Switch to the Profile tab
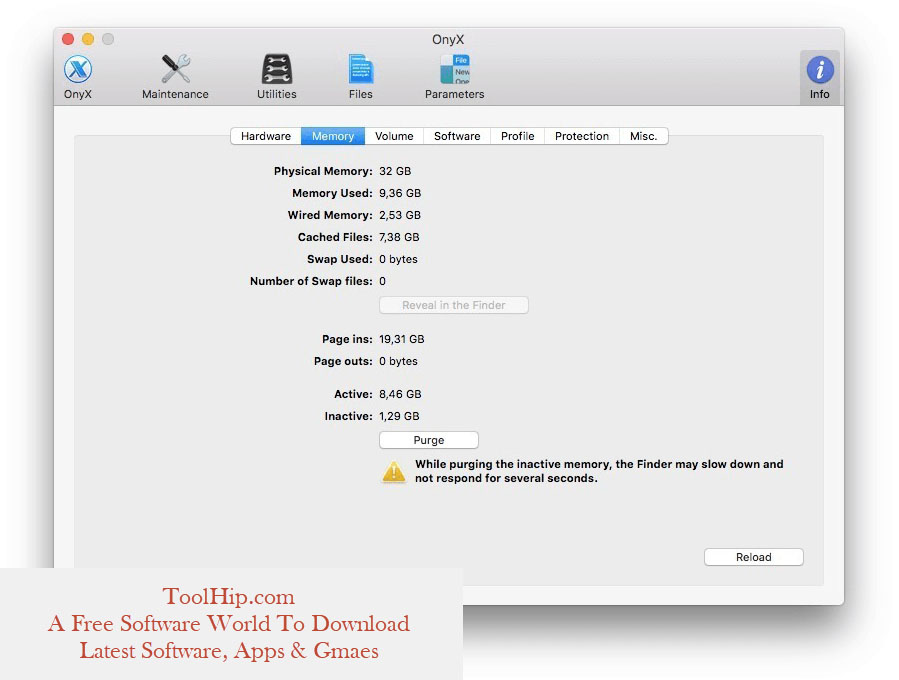The height and width of the screenshot is (680, 899). (518, 136)
